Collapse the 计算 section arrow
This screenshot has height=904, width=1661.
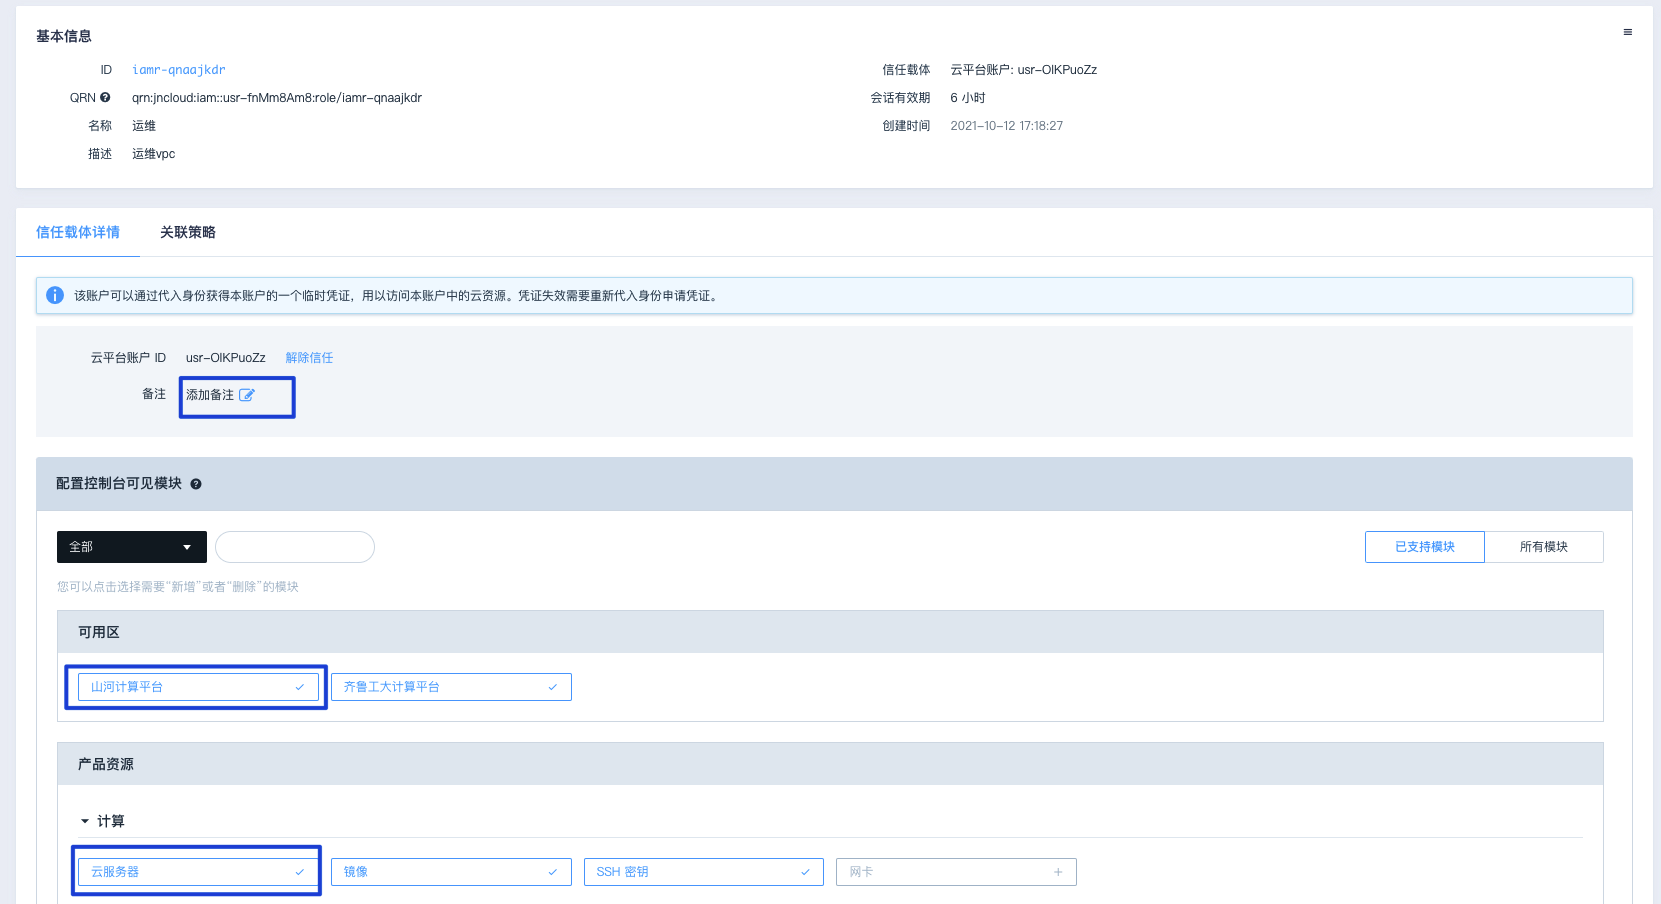coord(85,822)
